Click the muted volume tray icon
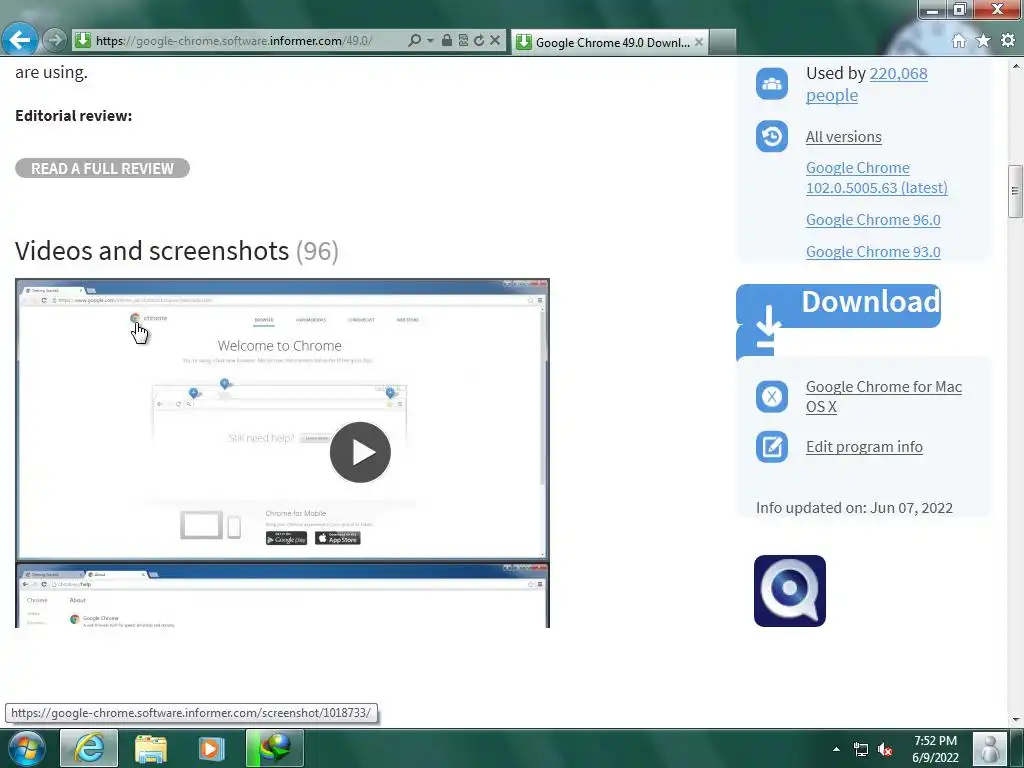 click(x=886, y=750)
